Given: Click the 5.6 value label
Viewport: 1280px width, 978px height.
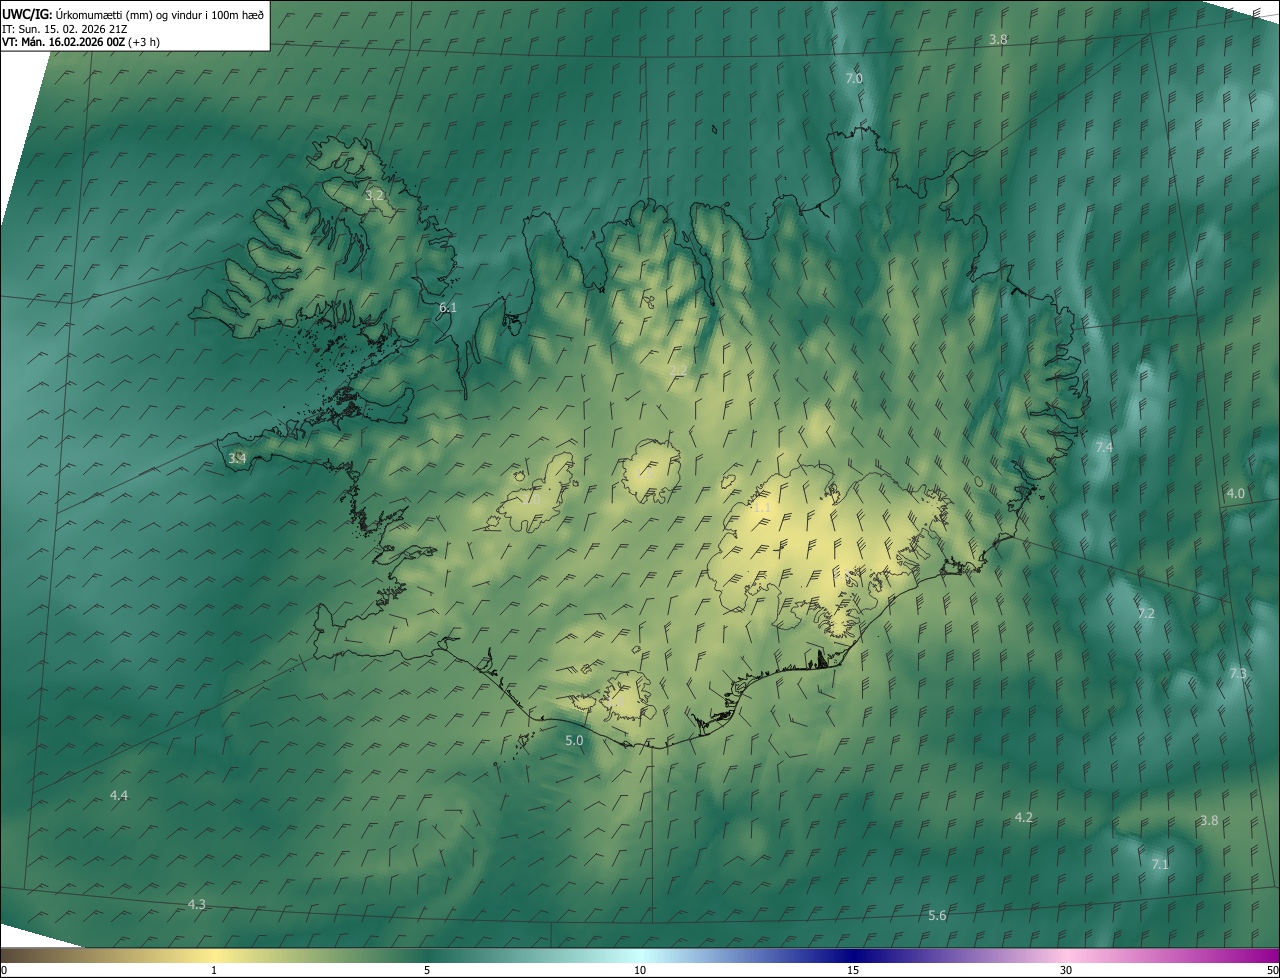Looking at the screenshot, I should coord(937,915).
